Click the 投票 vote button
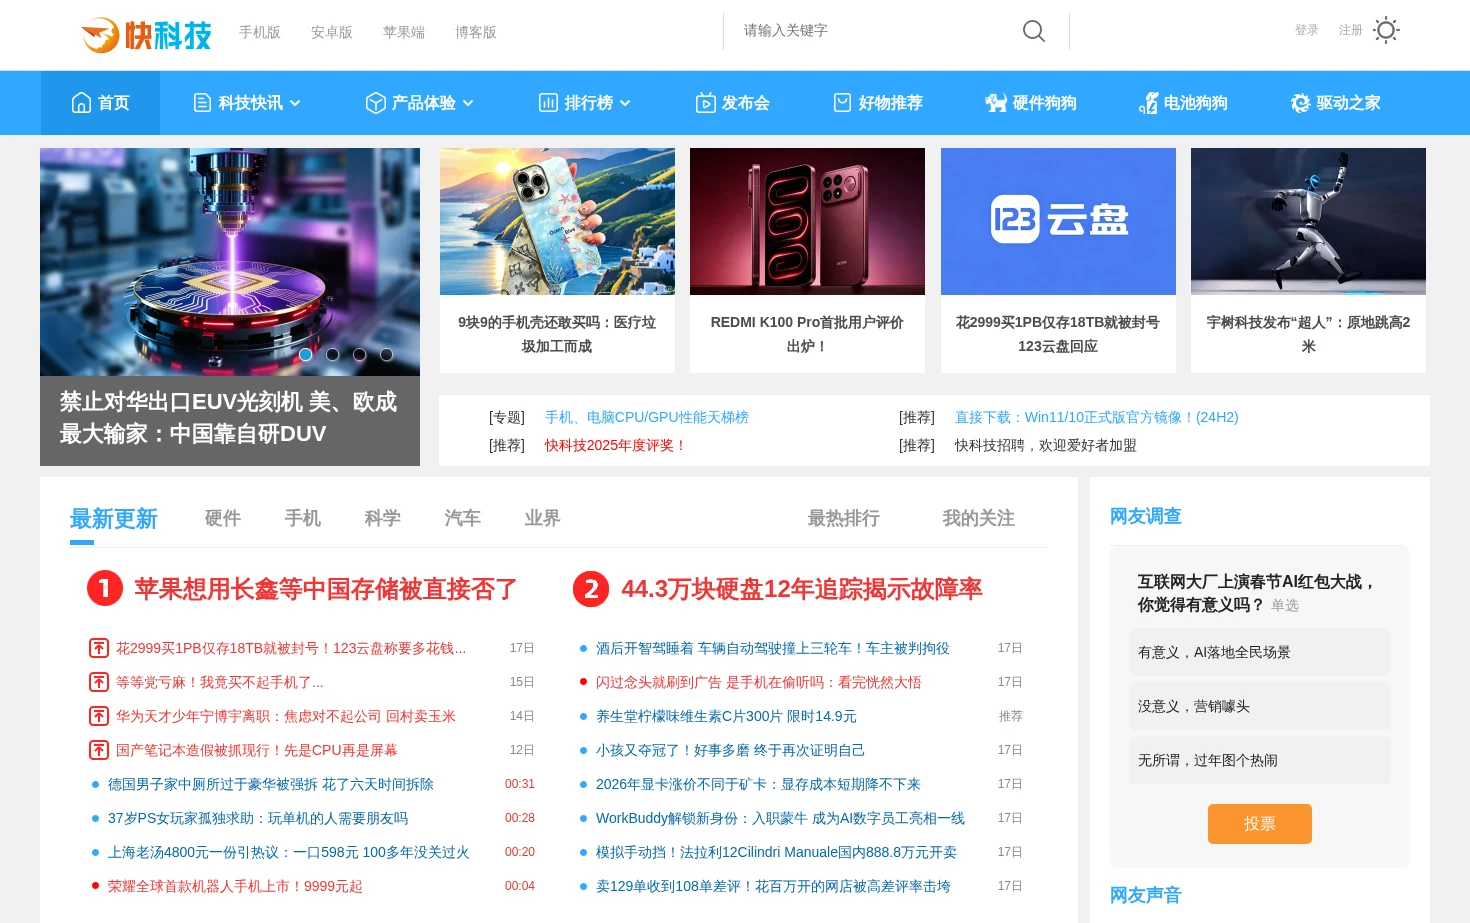Image resolution: width=1470 pixels, height=923 pixels. click(1260, 824)
